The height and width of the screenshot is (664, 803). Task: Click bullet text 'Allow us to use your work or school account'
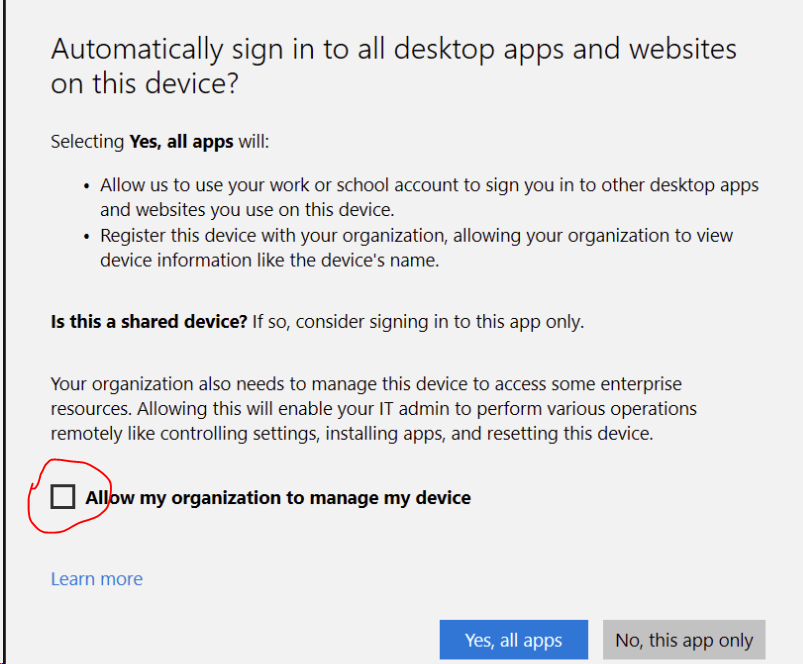429,197
